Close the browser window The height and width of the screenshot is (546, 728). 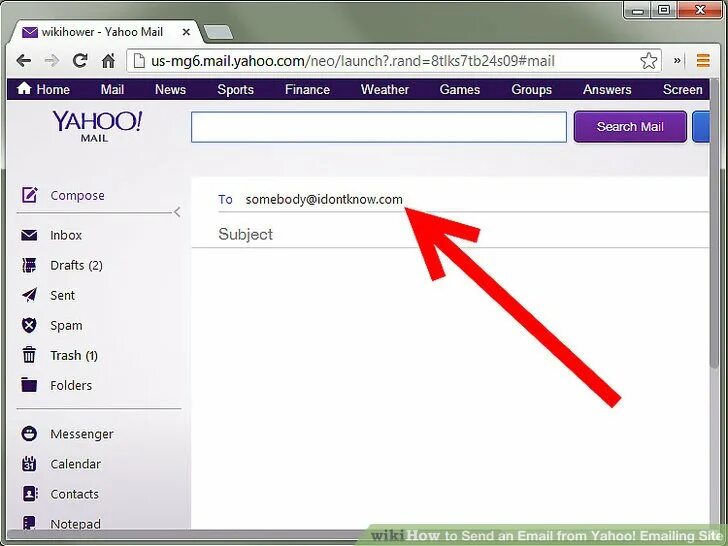pyautogui.click(x=701, y=10)
